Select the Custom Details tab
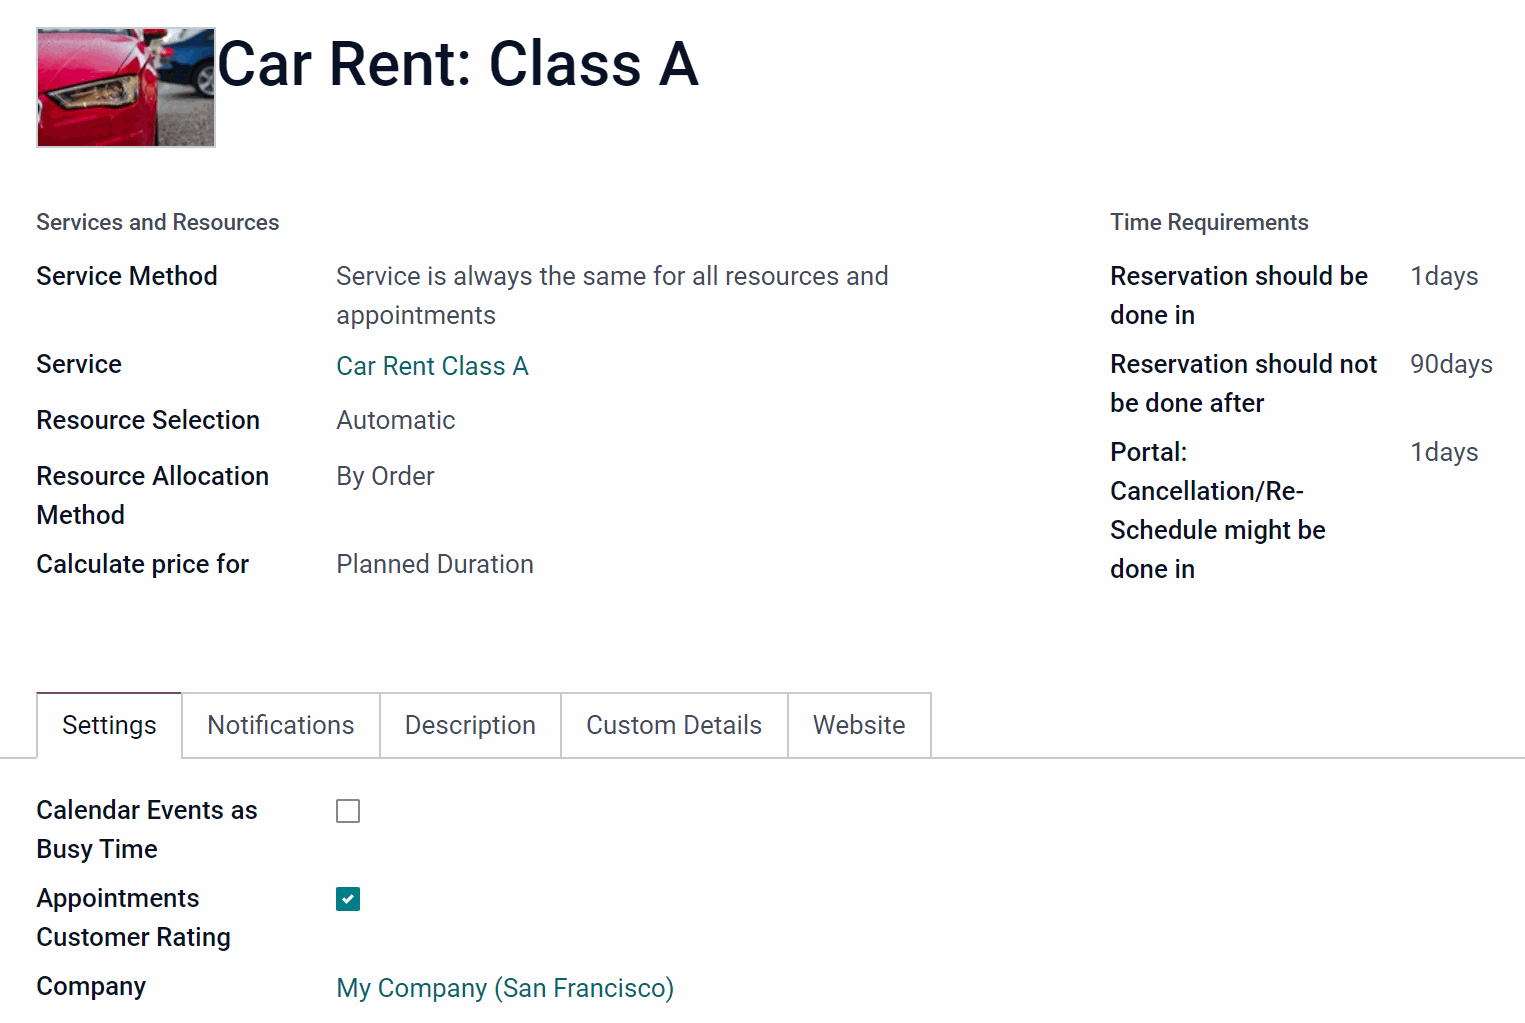This screenshot has height=1023, width=1525. click(674, 725)
